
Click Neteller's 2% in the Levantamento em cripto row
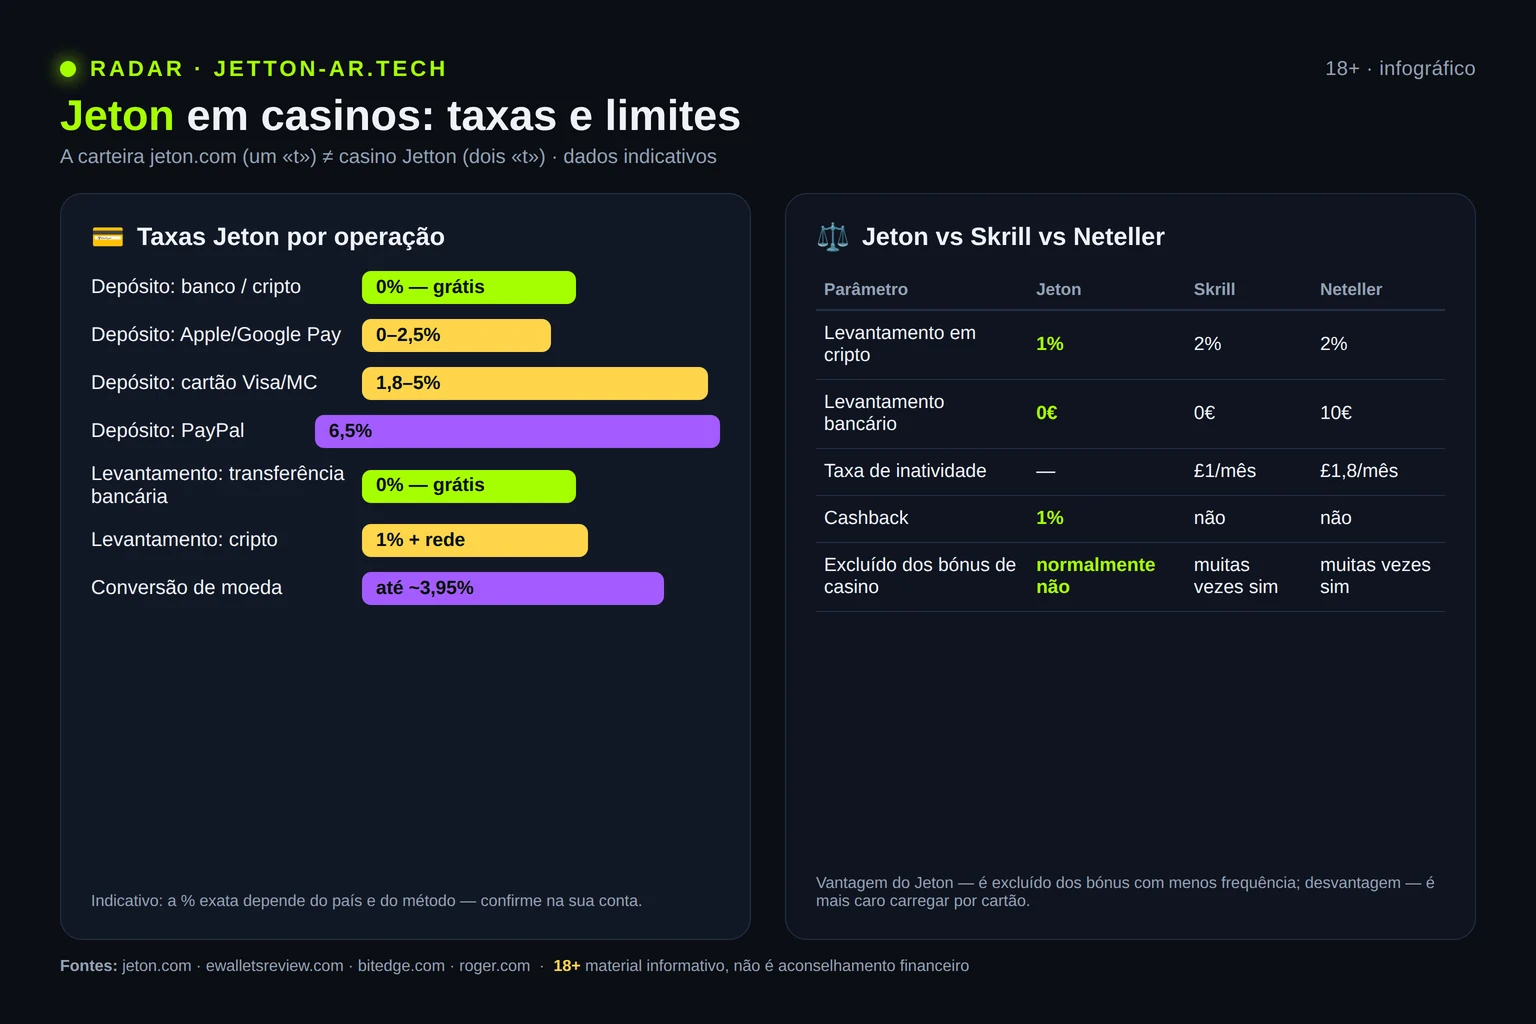click(x=1334, y=344)
